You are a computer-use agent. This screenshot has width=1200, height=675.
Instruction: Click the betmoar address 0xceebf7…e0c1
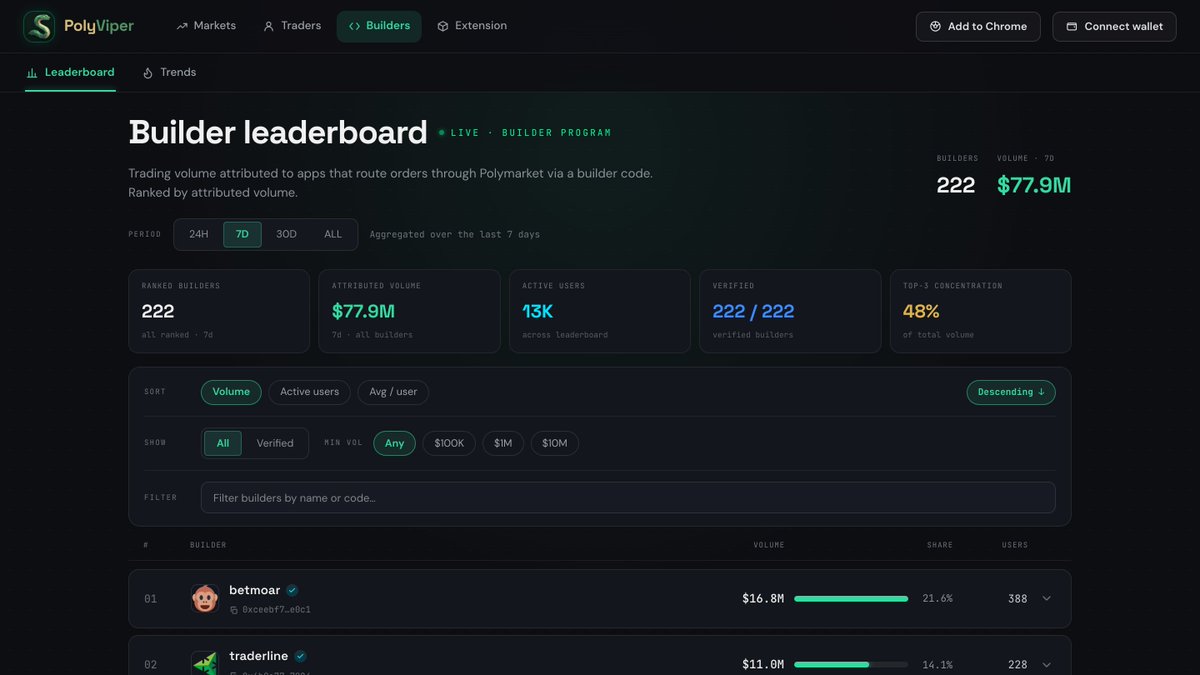(x=276, y=609)
